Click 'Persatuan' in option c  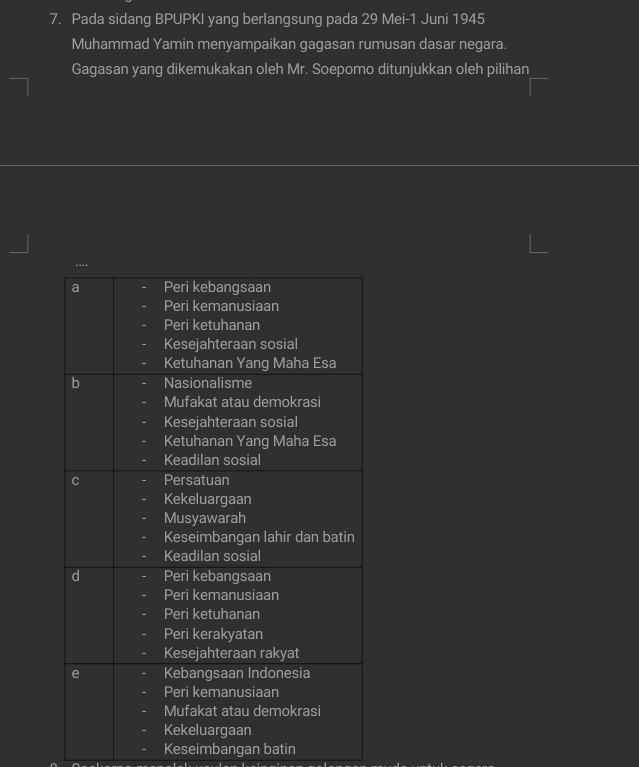(197, 480)
